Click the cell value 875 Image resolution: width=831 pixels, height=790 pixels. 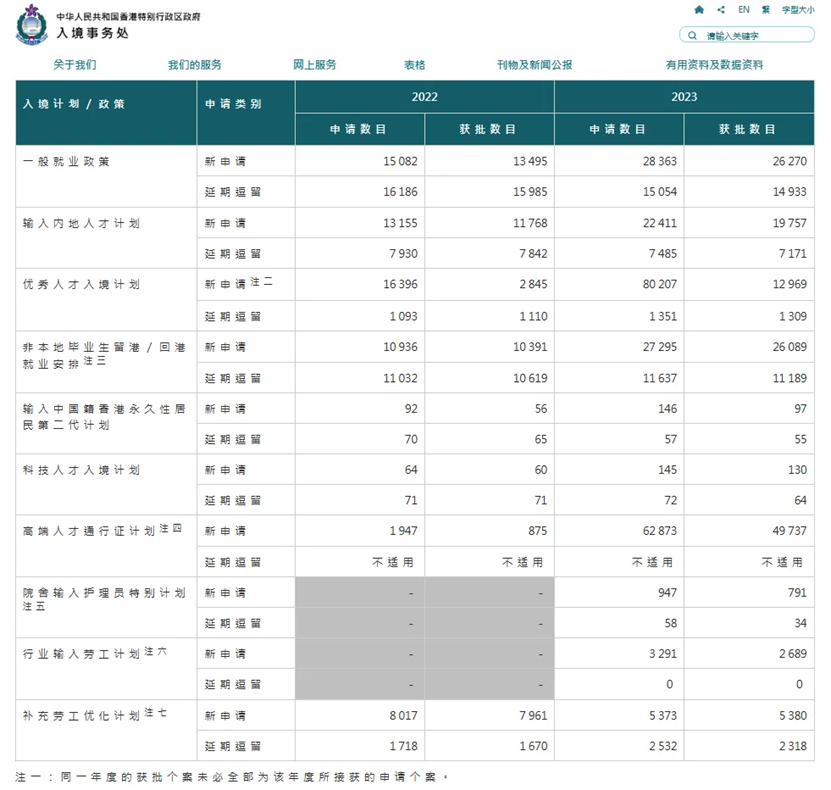tap(537, 531)
